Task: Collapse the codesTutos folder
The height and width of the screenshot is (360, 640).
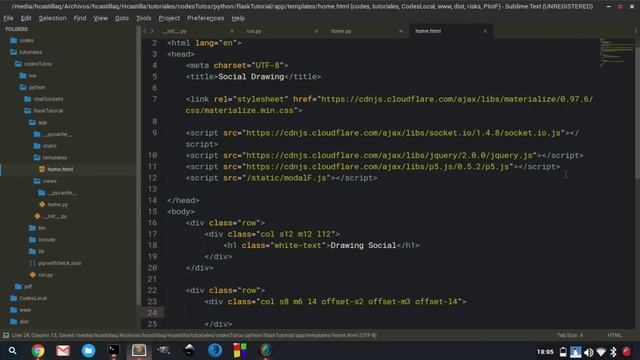Action: [x=33, y=64]
